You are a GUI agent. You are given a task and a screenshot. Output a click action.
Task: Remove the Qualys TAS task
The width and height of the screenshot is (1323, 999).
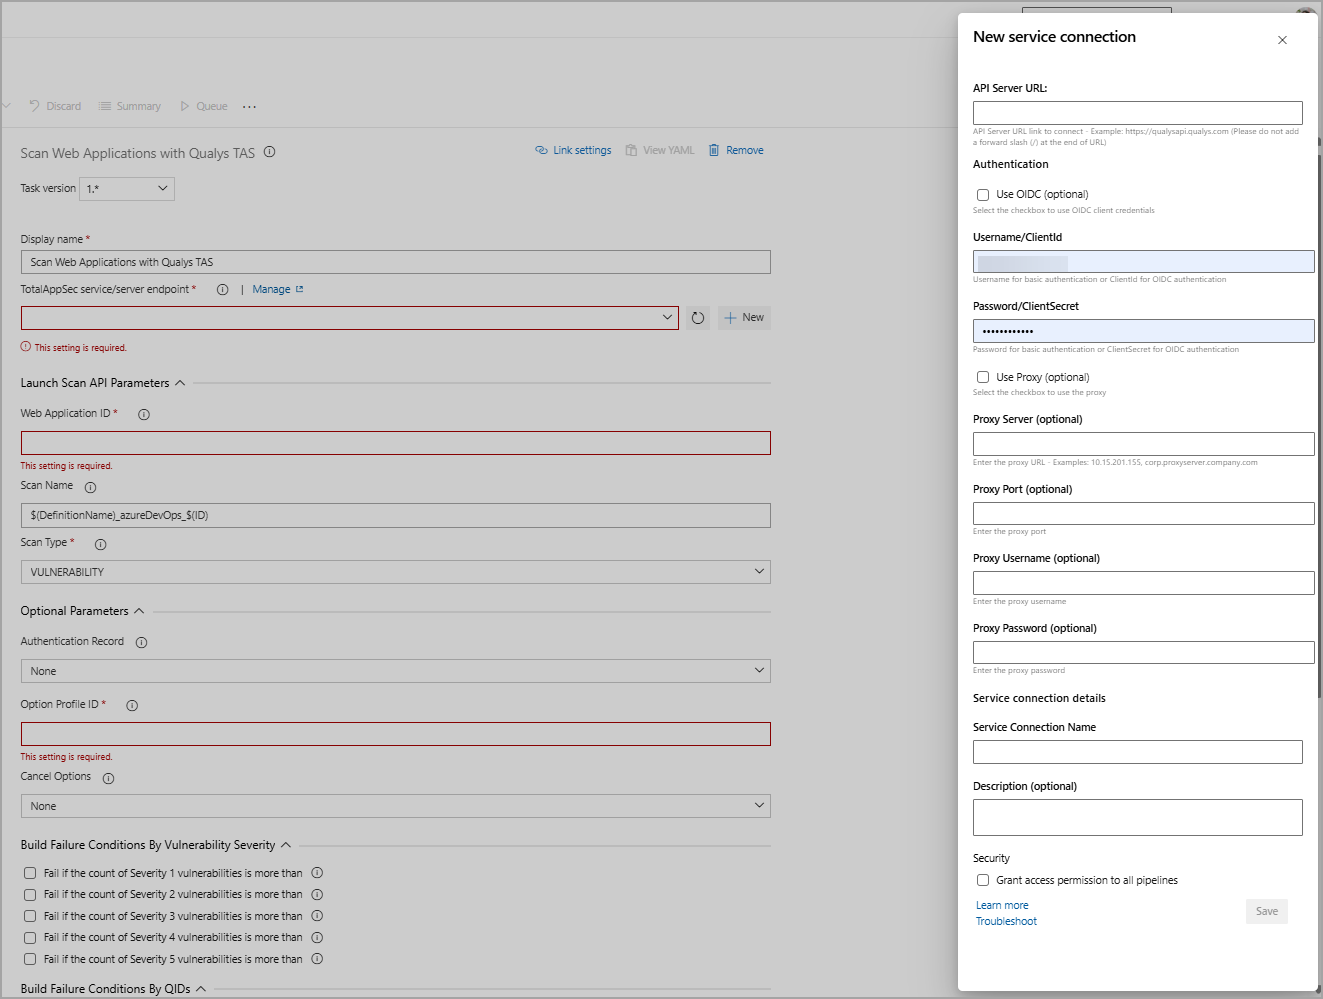736,150
